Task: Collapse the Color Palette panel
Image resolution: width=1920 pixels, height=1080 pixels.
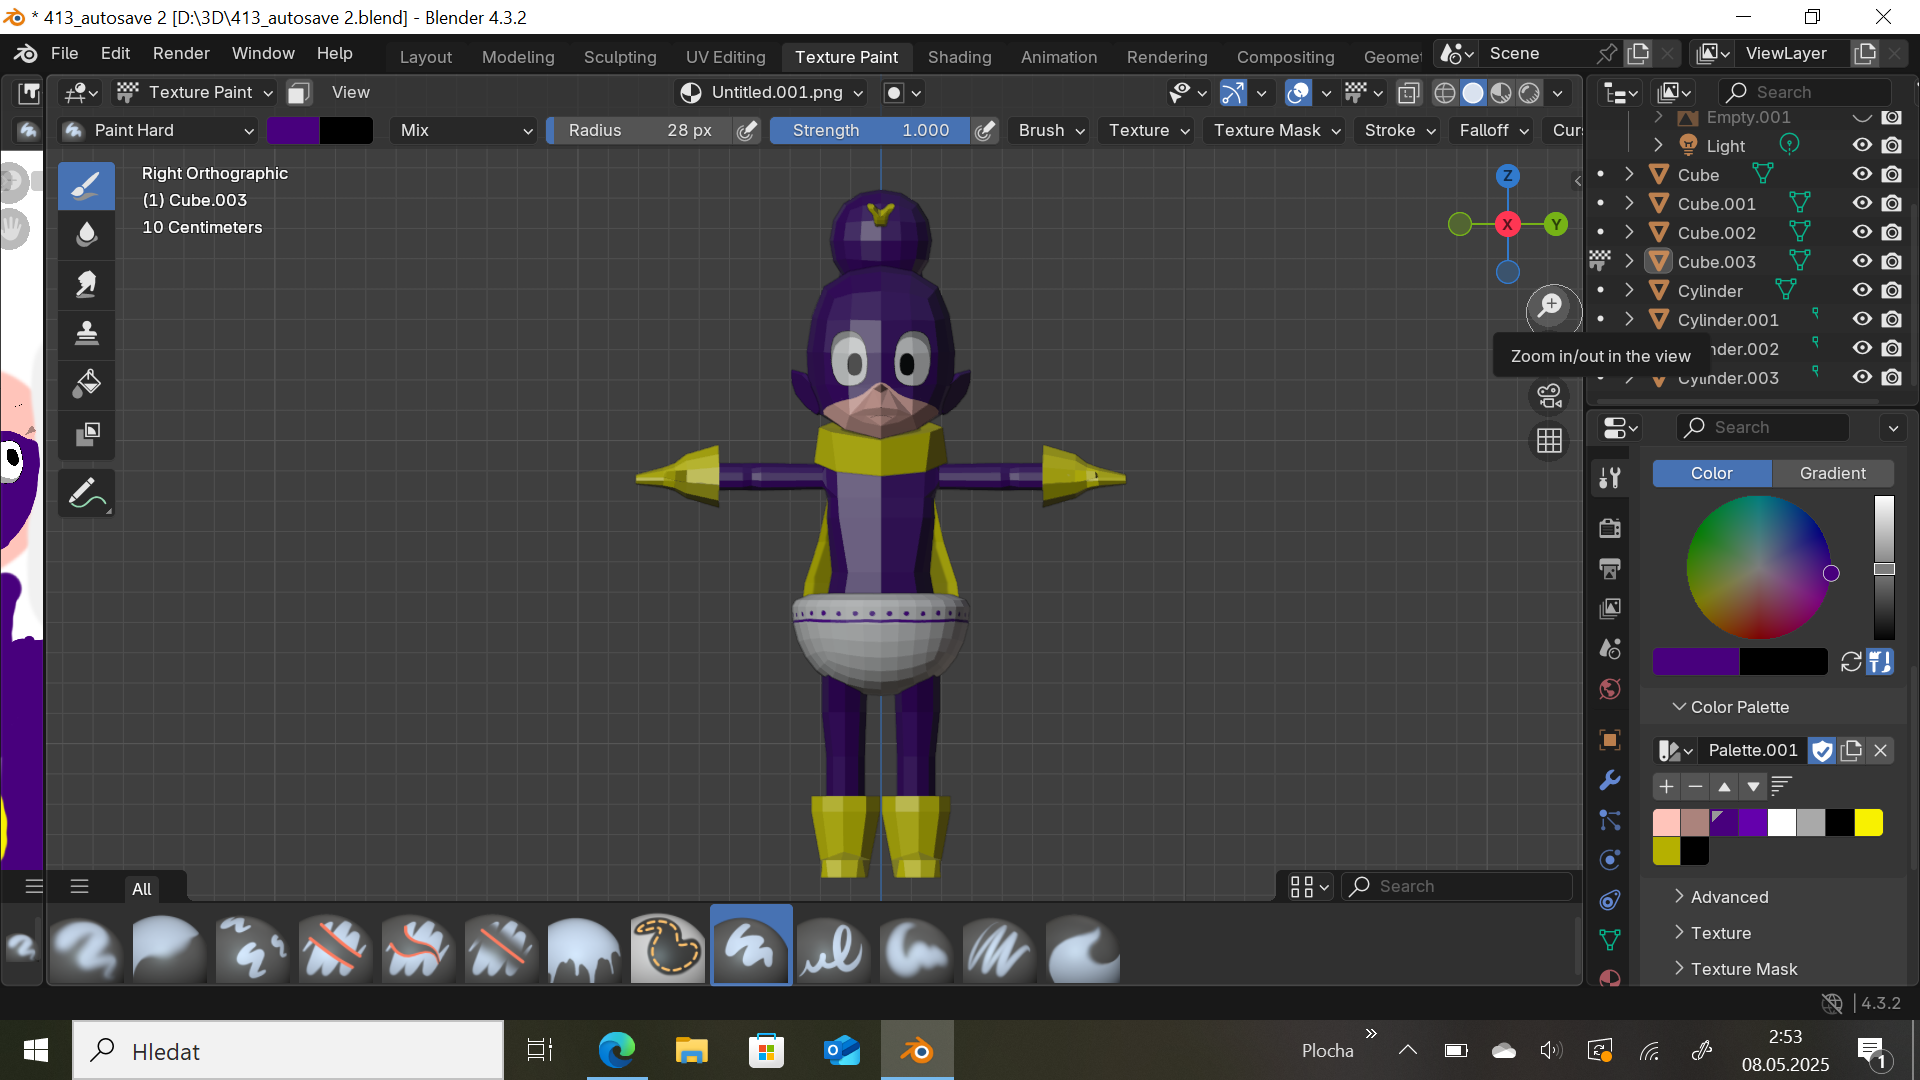Action: (x=1740, y=707)
